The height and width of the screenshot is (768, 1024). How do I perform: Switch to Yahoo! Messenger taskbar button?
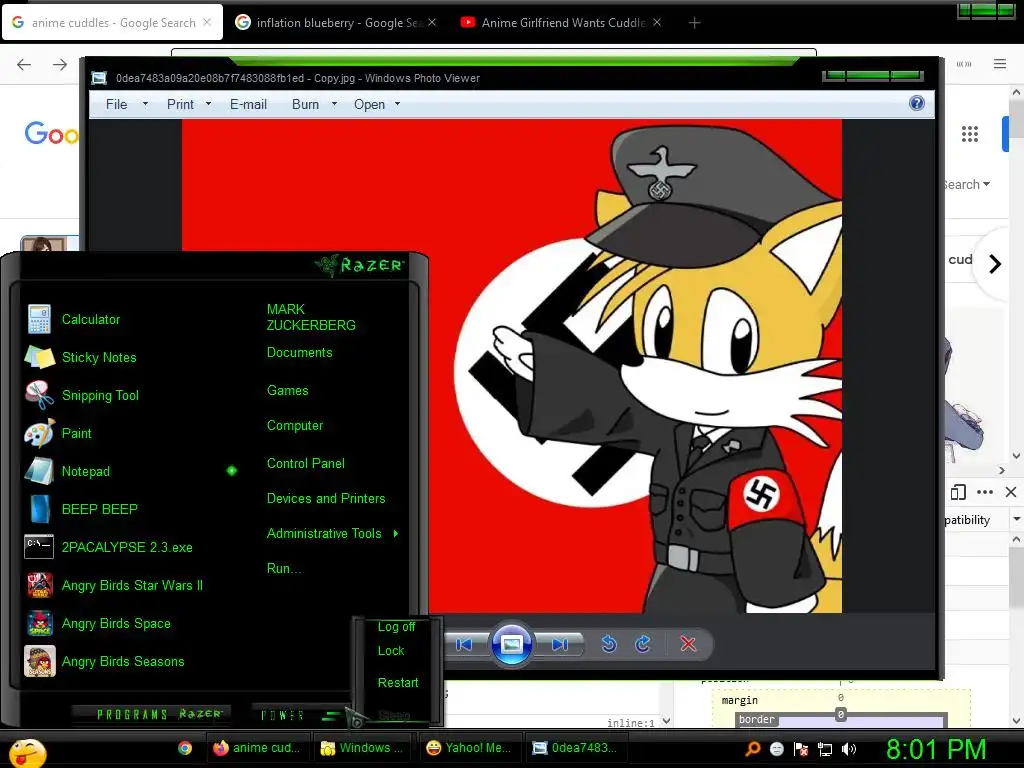(469, 748)
